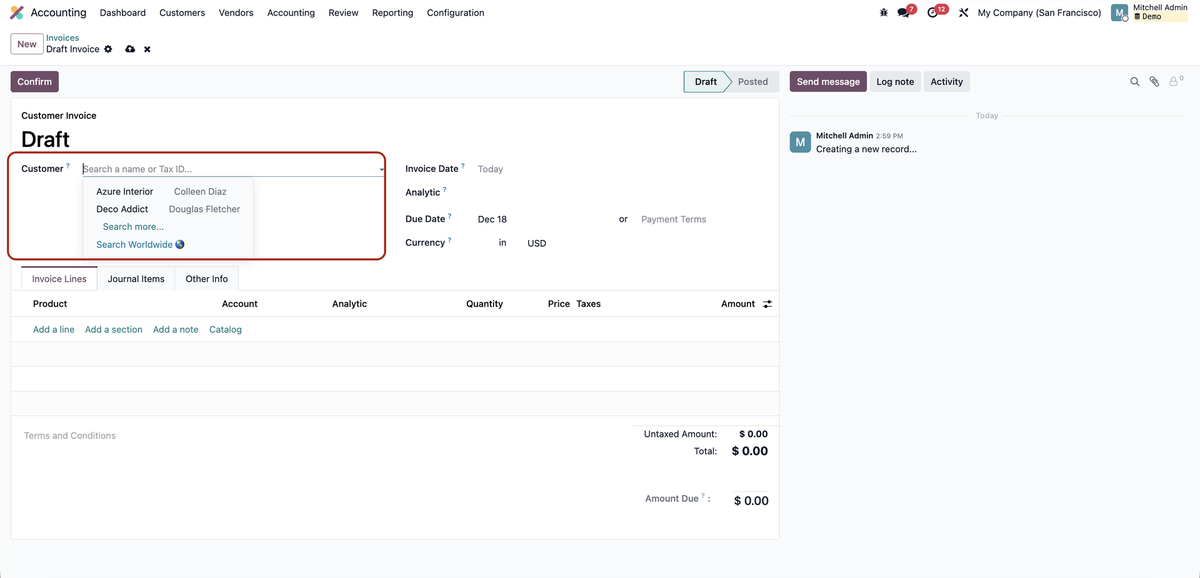This screenshot has height=578, width=1200.
Task: Click the Add a line link
Action: (53, 329)
